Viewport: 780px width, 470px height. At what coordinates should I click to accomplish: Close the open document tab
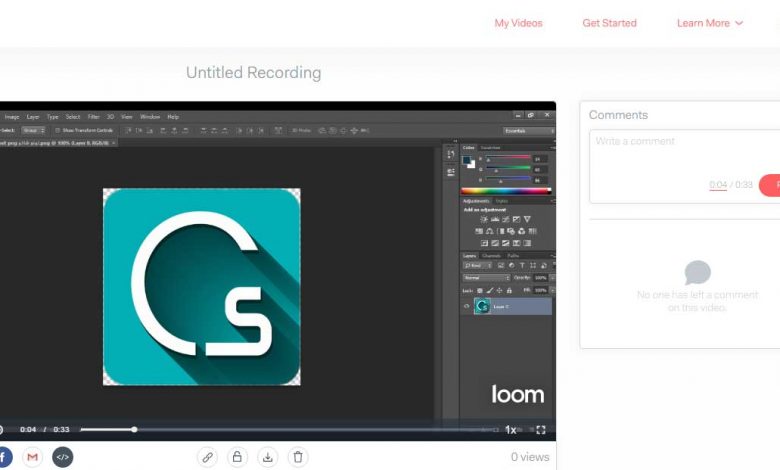[113, 143]
